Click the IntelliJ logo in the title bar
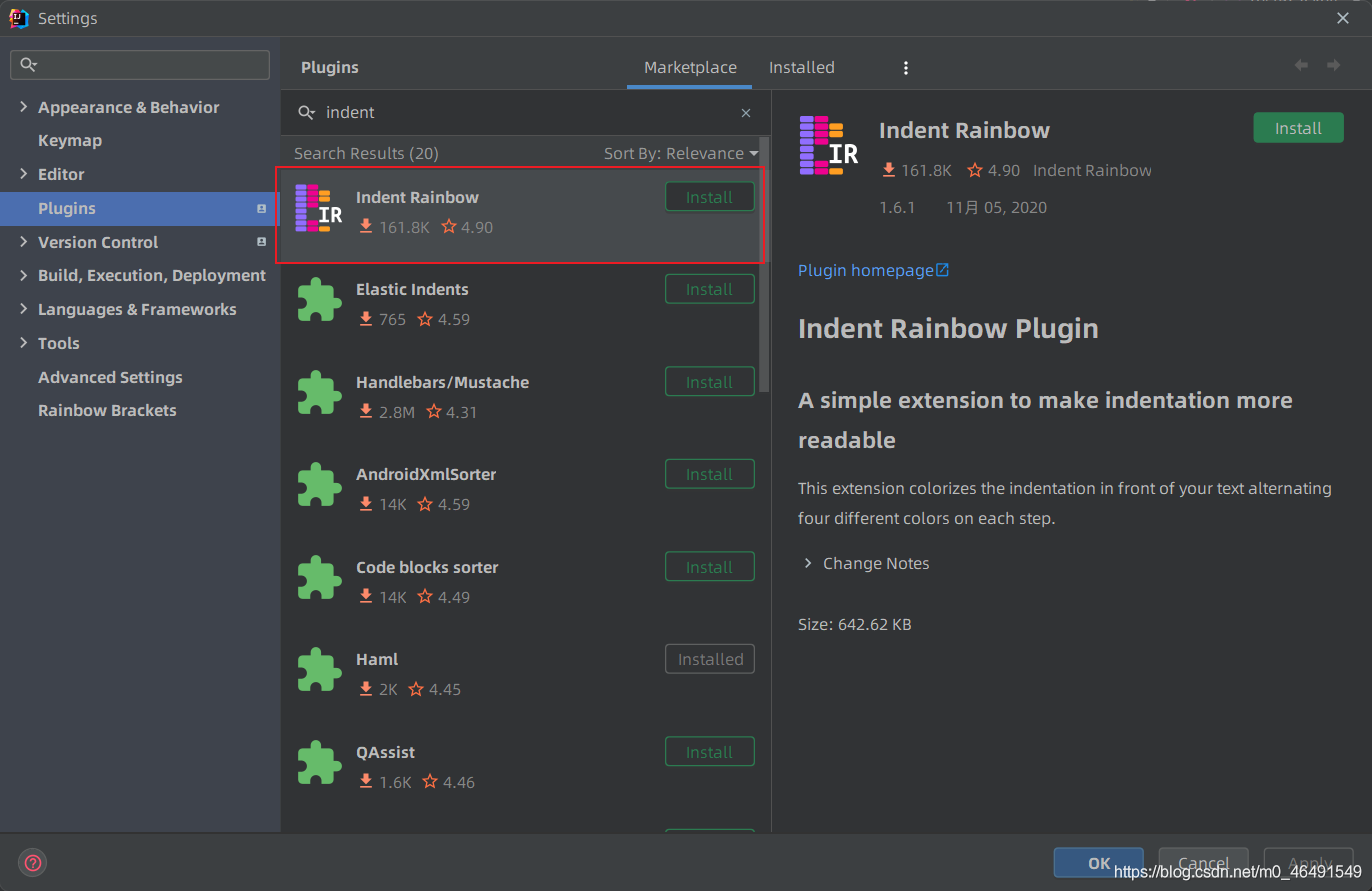1372x891 pixels. click(x=19, y=18)
